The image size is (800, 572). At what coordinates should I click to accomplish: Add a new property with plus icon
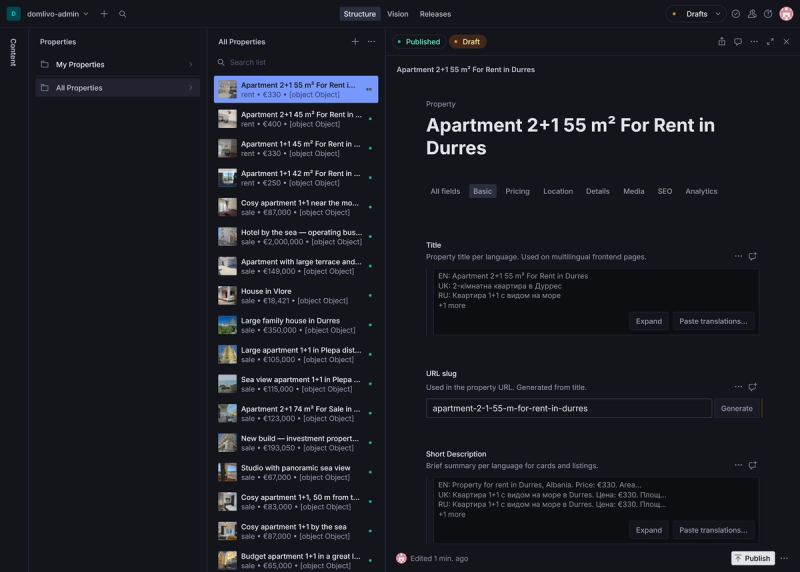coord(355,42)
